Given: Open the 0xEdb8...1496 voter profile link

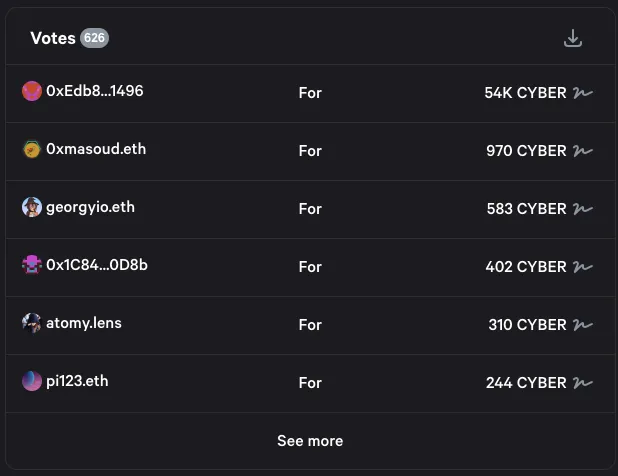Looking at the screenshot, I should tap(95, 91).
